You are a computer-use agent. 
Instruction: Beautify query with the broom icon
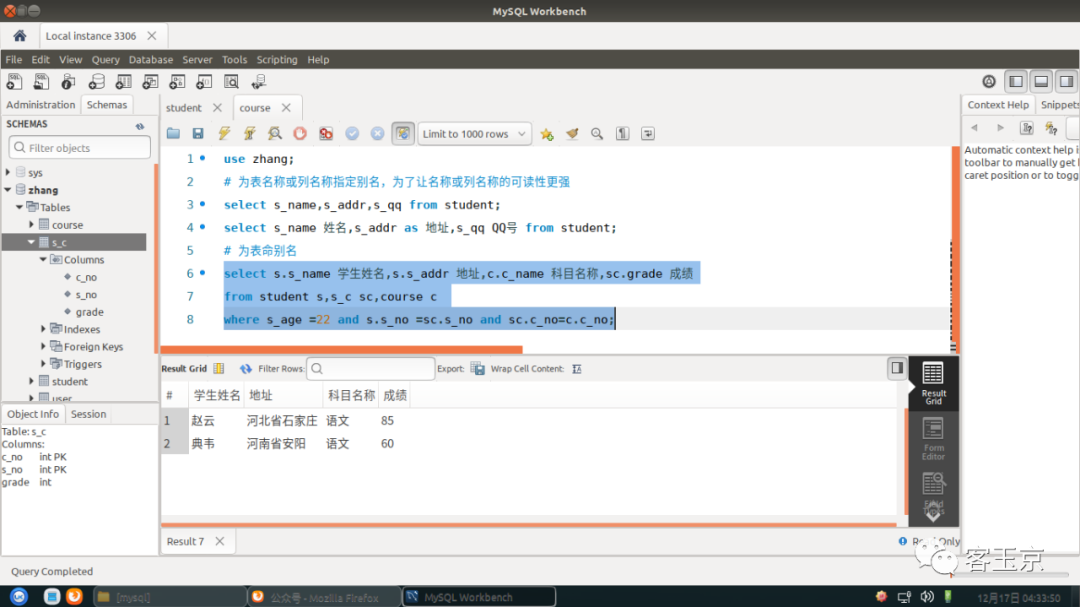click(572, 134)
